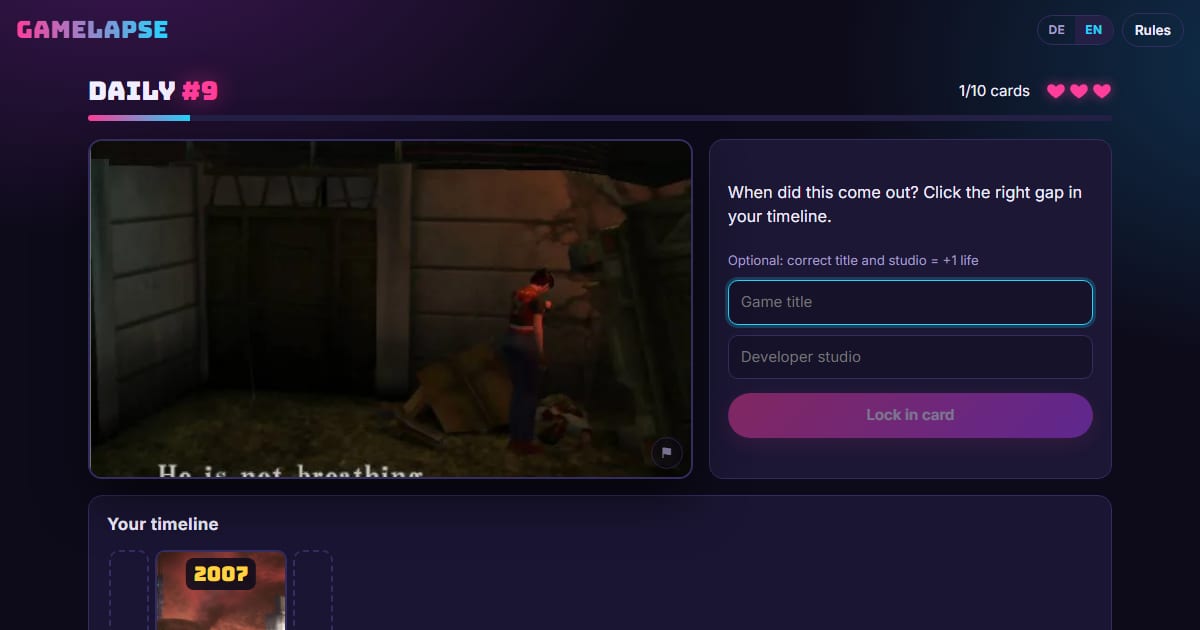
Task: Switch language to EN
Action: (x=1093, y=30)
